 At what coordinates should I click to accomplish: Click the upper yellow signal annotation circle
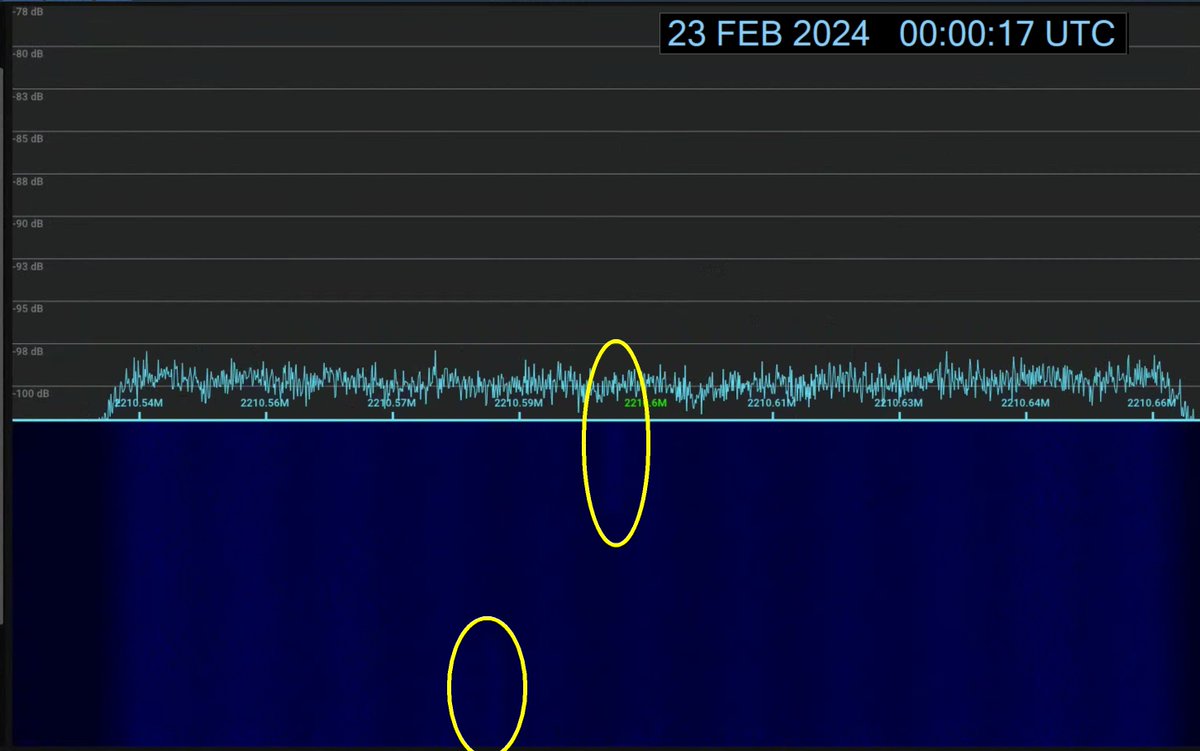pyautogui.click(x=616, y=443)
